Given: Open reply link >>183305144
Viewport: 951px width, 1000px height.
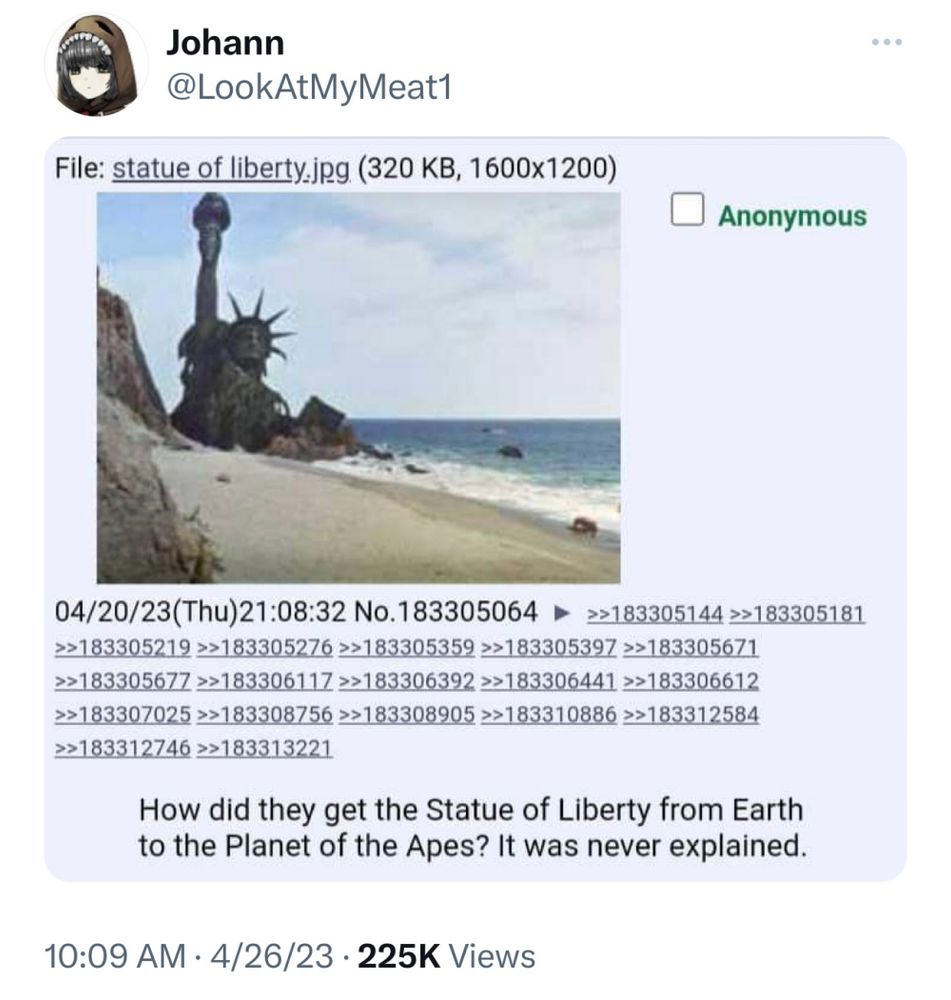Looking at the screenshot, I should pyautogui.click(x=655, y=614).
